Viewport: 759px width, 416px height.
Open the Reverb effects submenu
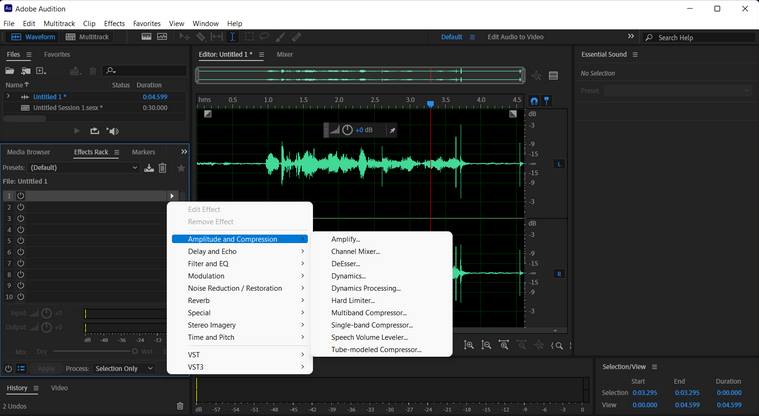(x=240, y=300)
